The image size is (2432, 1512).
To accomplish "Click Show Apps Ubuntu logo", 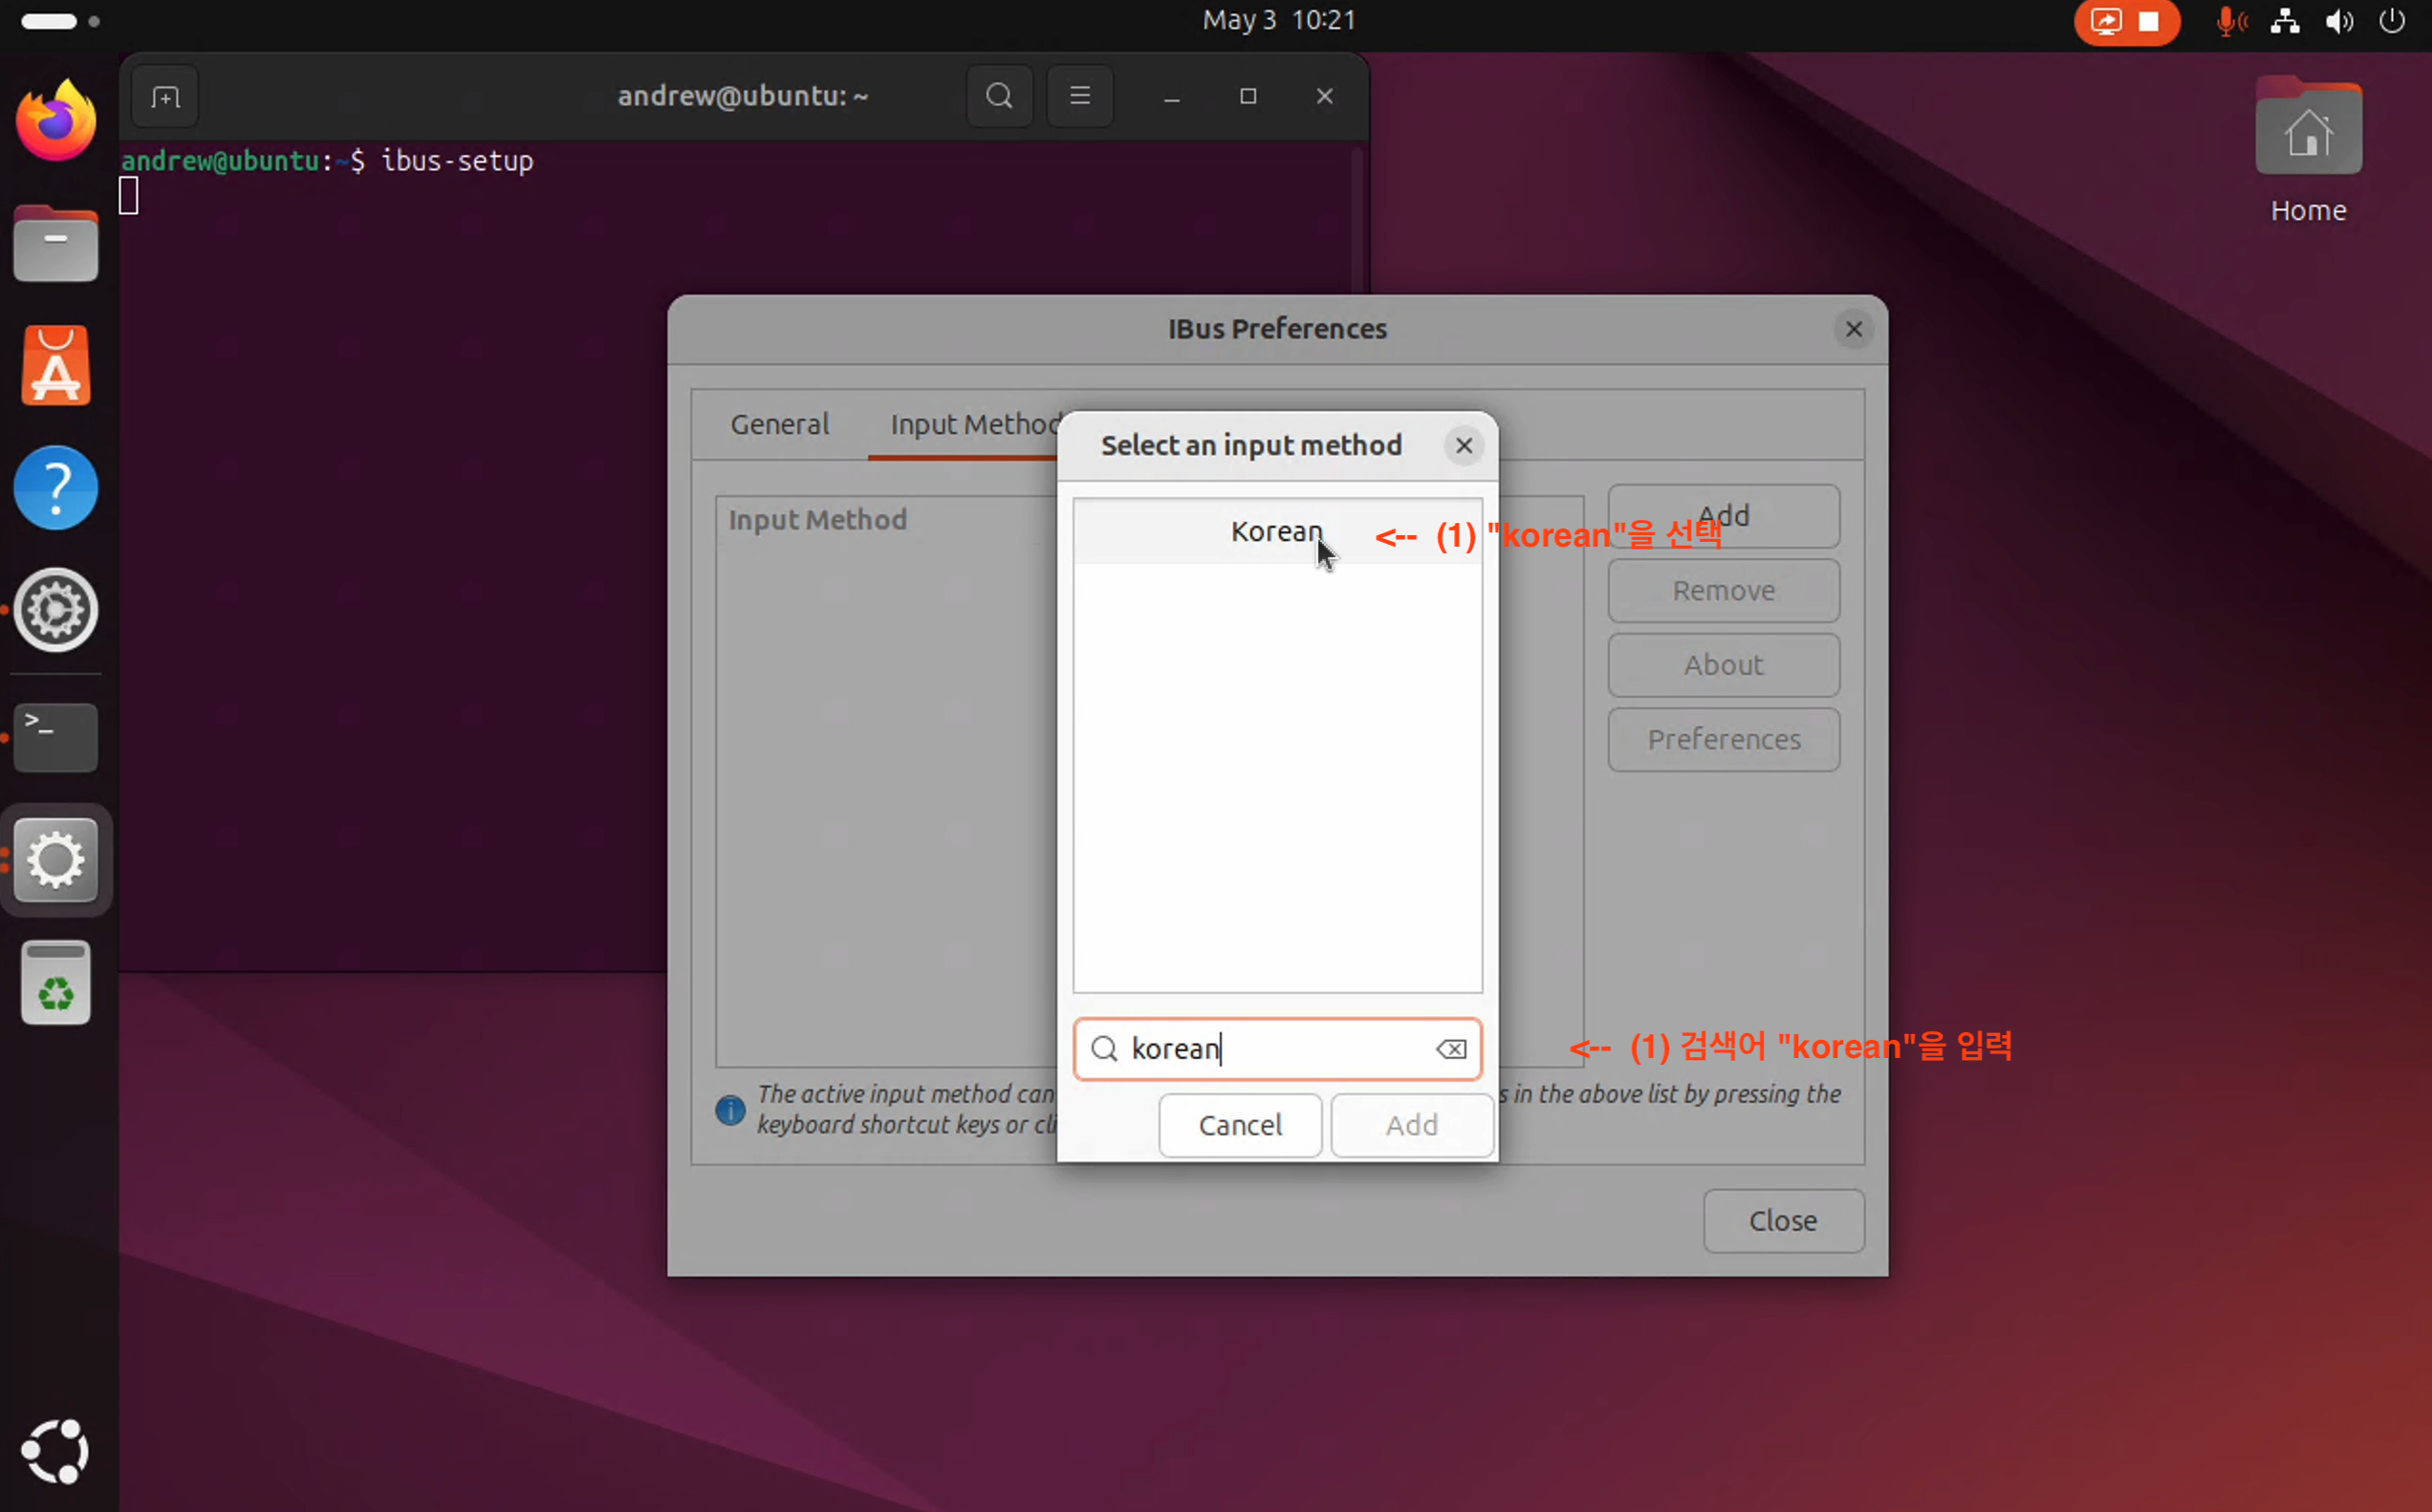I will point(56,1450).
